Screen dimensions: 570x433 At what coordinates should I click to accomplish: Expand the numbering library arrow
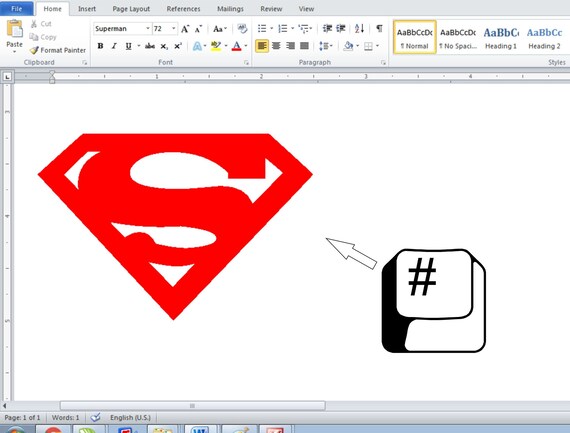292,28
